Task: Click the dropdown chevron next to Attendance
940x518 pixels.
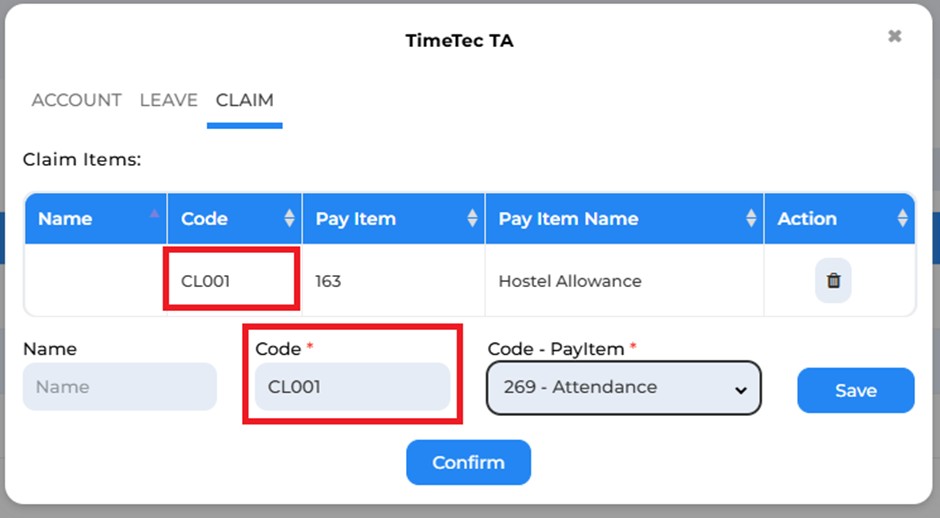Action: pyautogui.click(x=741, y=390)
